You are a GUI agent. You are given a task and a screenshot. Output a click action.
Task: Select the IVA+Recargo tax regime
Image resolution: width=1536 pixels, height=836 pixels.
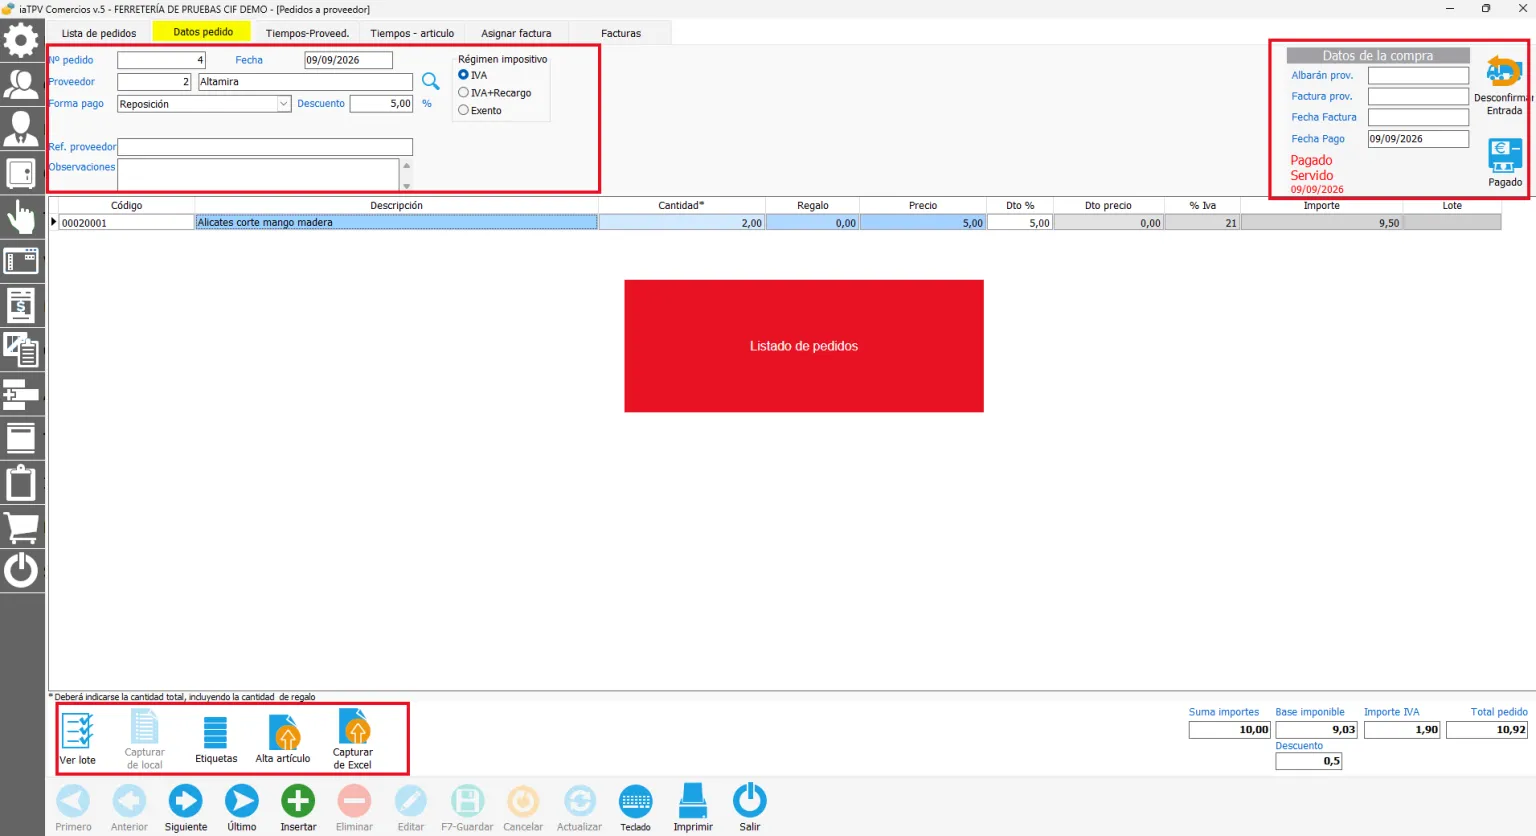(463, 93)
